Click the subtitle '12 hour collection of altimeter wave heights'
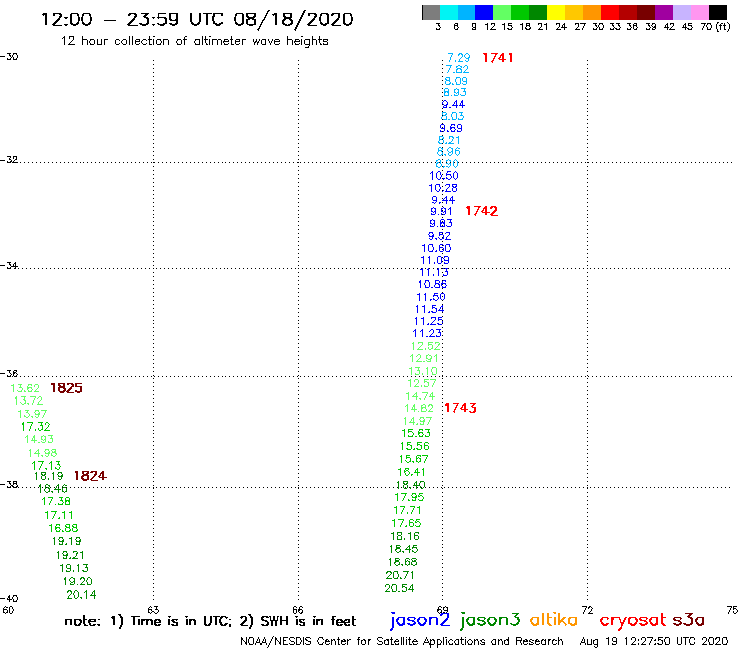 (x=194, y=42)
